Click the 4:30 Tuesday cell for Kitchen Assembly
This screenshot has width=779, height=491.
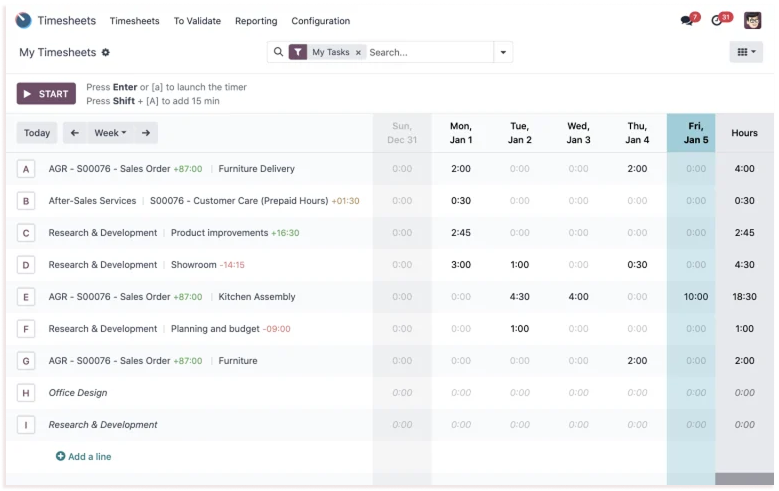tap(520, 297)
